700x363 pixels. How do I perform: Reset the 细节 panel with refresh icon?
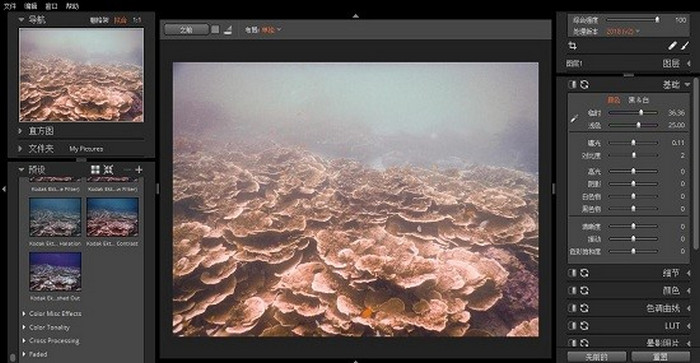click(584, 273)
